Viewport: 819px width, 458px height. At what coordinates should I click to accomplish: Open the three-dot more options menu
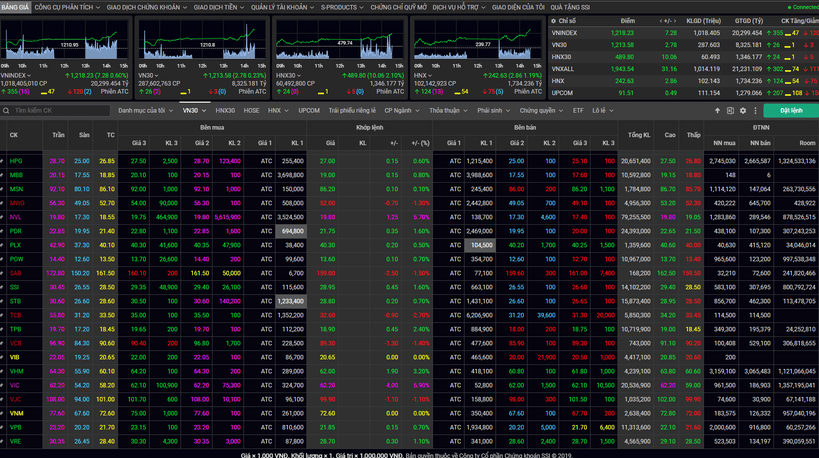click(x=755, y=111)
